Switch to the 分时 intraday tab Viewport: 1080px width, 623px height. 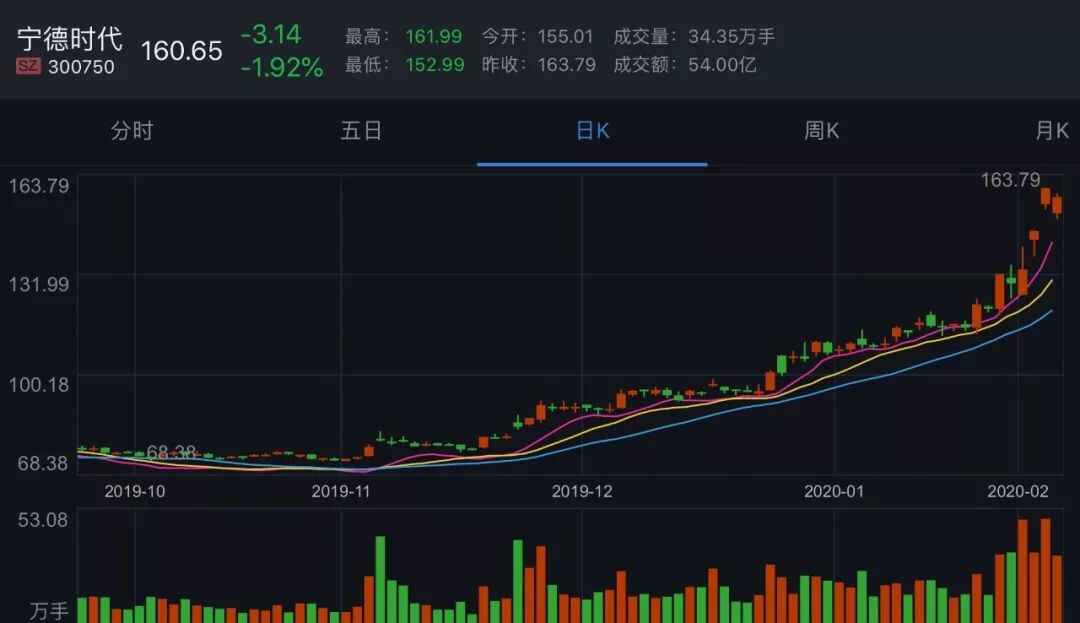click(132, 131)
